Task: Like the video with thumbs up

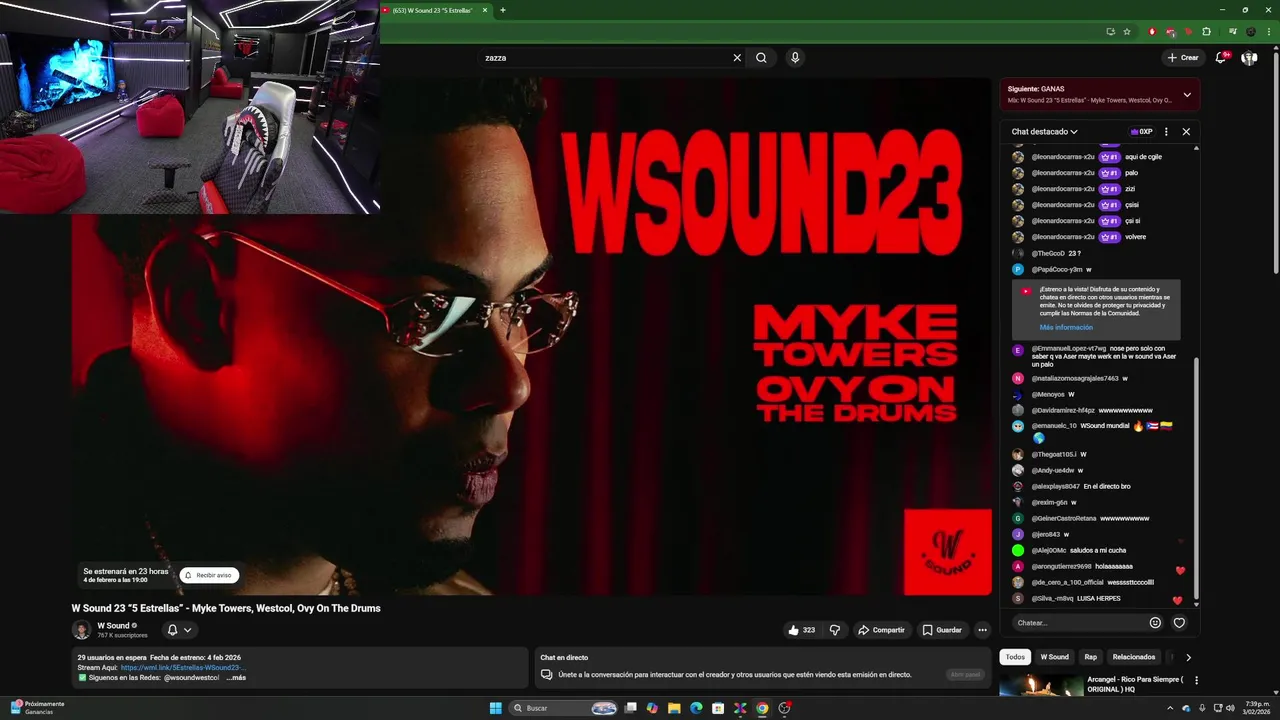Action: [x=801, y=630]
